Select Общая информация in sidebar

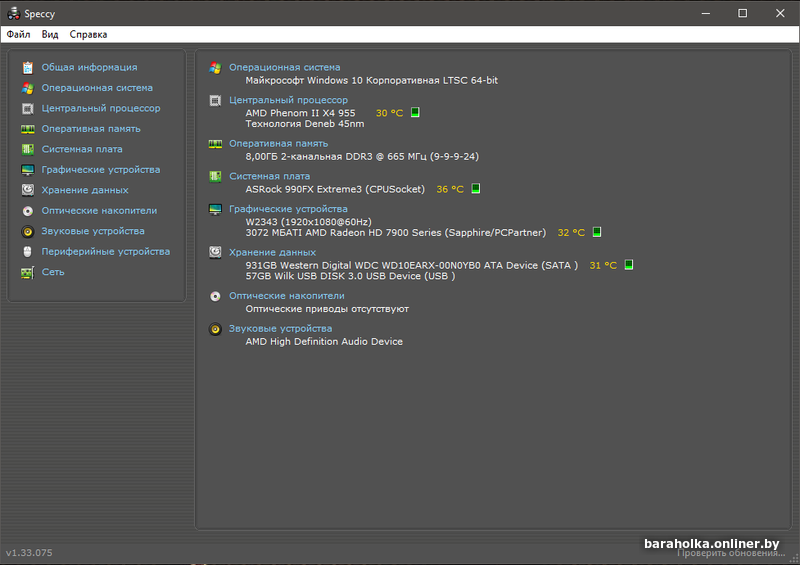pos(89,67)
